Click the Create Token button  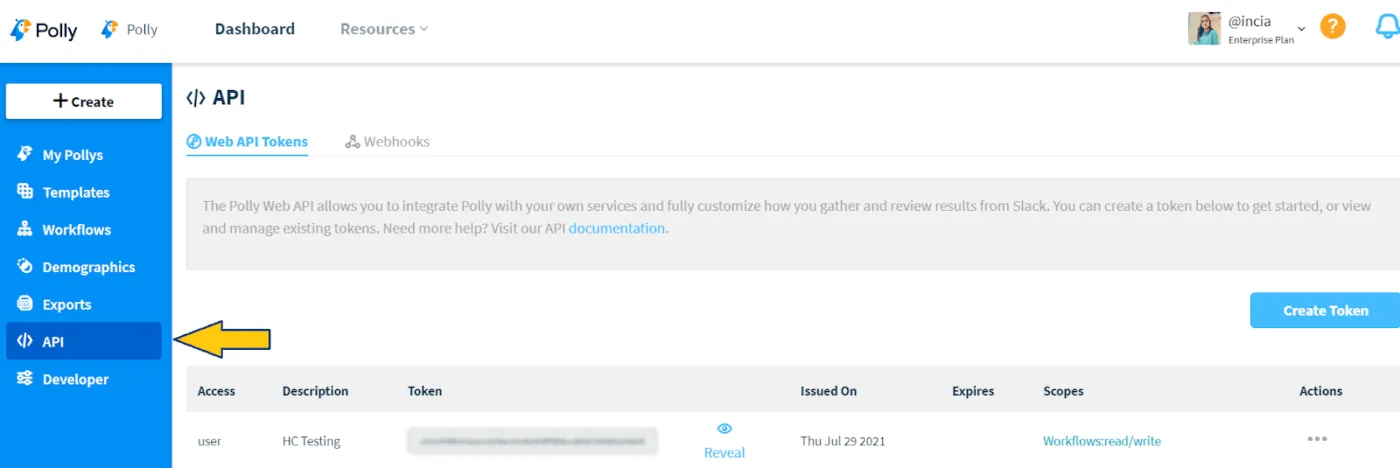1325,310
